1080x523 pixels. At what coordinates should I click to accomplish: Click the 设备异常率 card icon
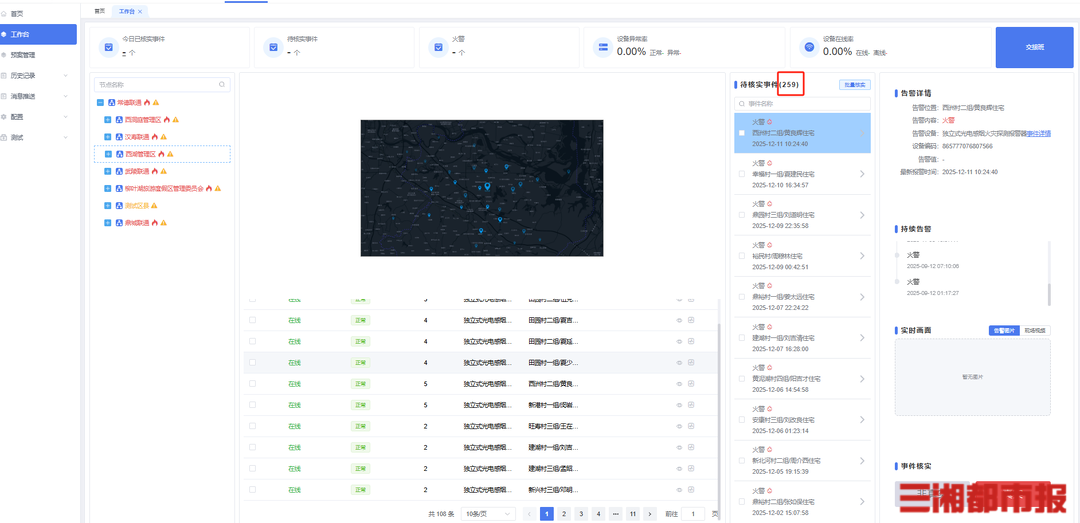point(602,47)
